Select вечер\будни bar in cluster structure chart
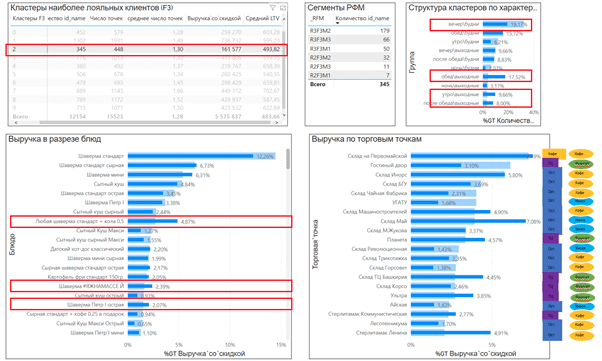This screenshot has height=361, width=602. 495,24
